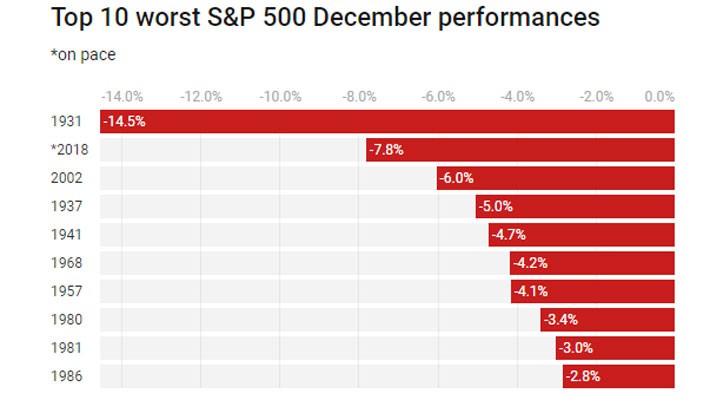Screen dimensions: 710x400
Task: Click the -4.2% value on 1968 bar
Action: [x=530, y=263]
